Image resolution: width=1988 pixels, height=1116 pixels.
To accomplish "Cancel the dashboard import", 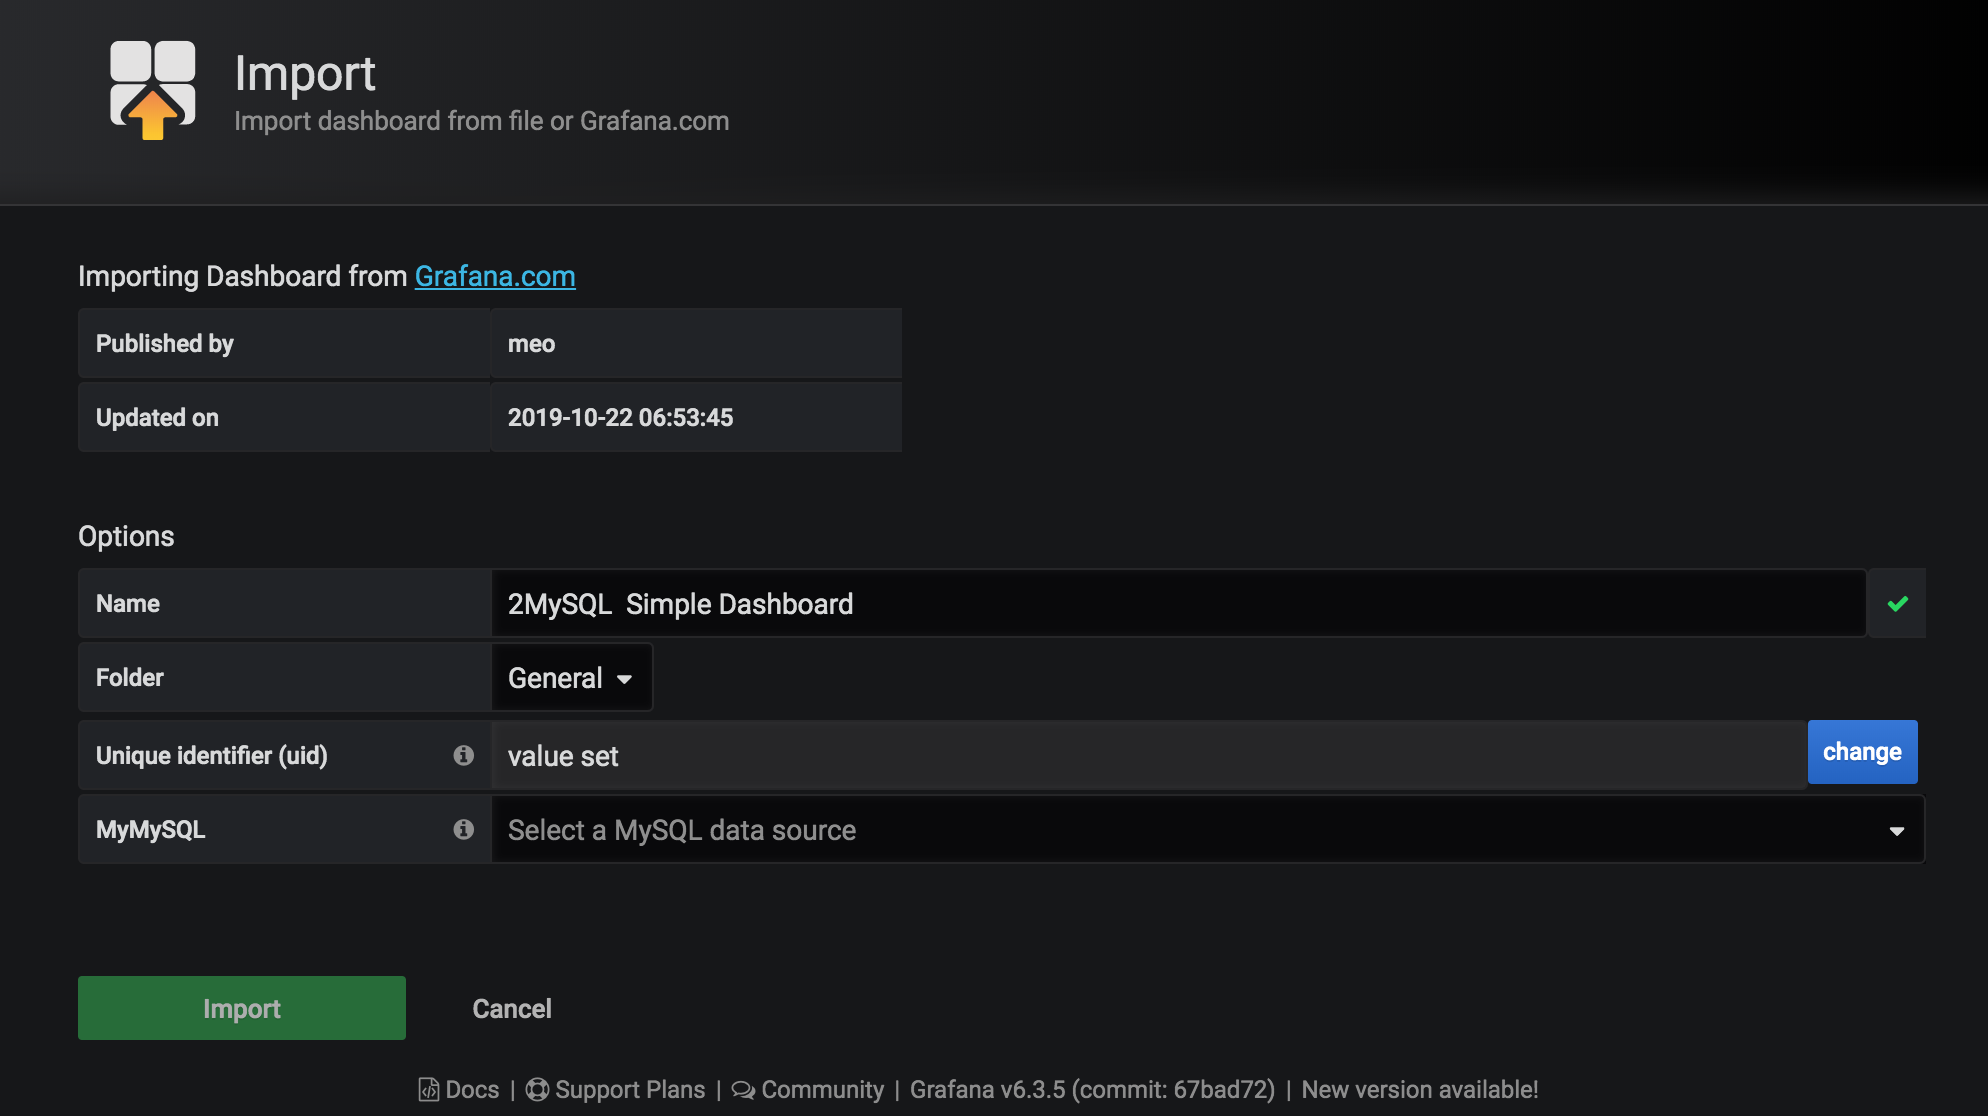I will (512, 1008).
